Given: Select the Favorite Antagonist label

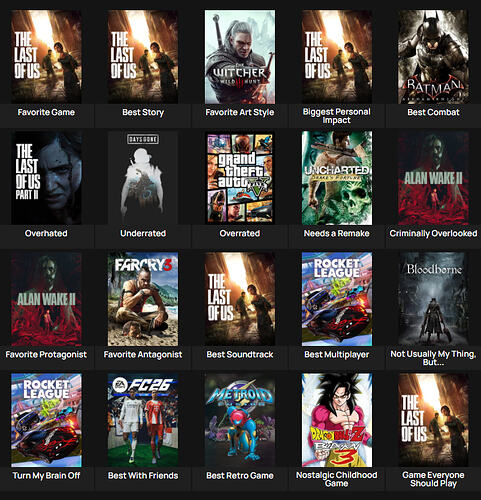Looking at the screenshot, I should [143, 355].
